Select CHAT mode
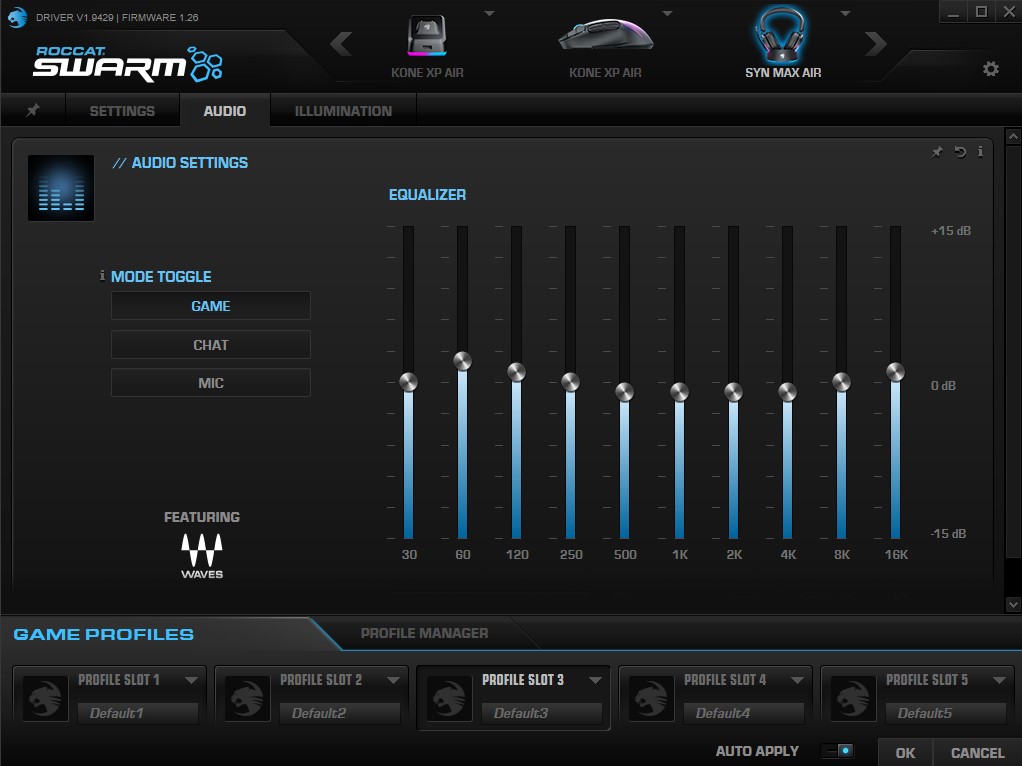 click(211, 344)
